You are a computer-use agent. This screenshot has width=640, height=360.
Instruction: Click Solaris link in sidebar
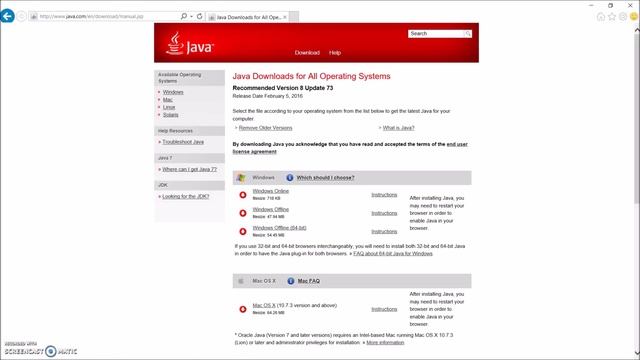click(x=170, y=115)
